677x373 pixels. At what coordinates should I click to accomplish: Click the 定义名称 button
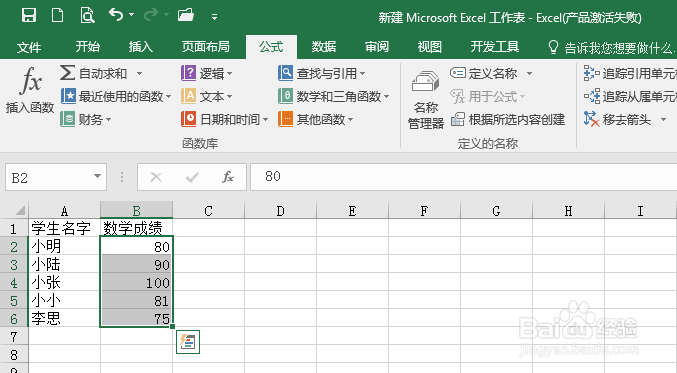click(484, 73)
